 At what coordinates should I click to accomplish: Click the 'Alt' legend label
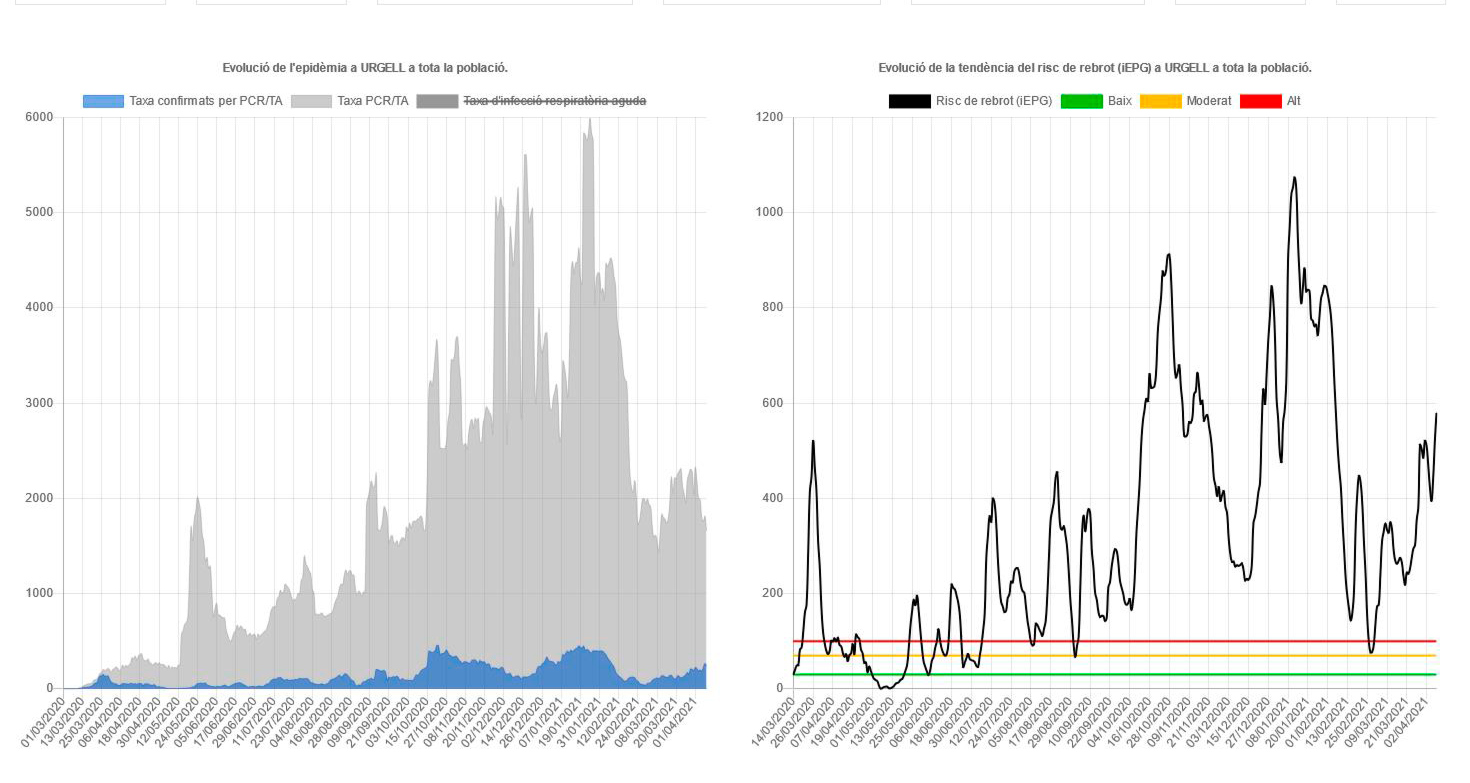point(1293,101)
